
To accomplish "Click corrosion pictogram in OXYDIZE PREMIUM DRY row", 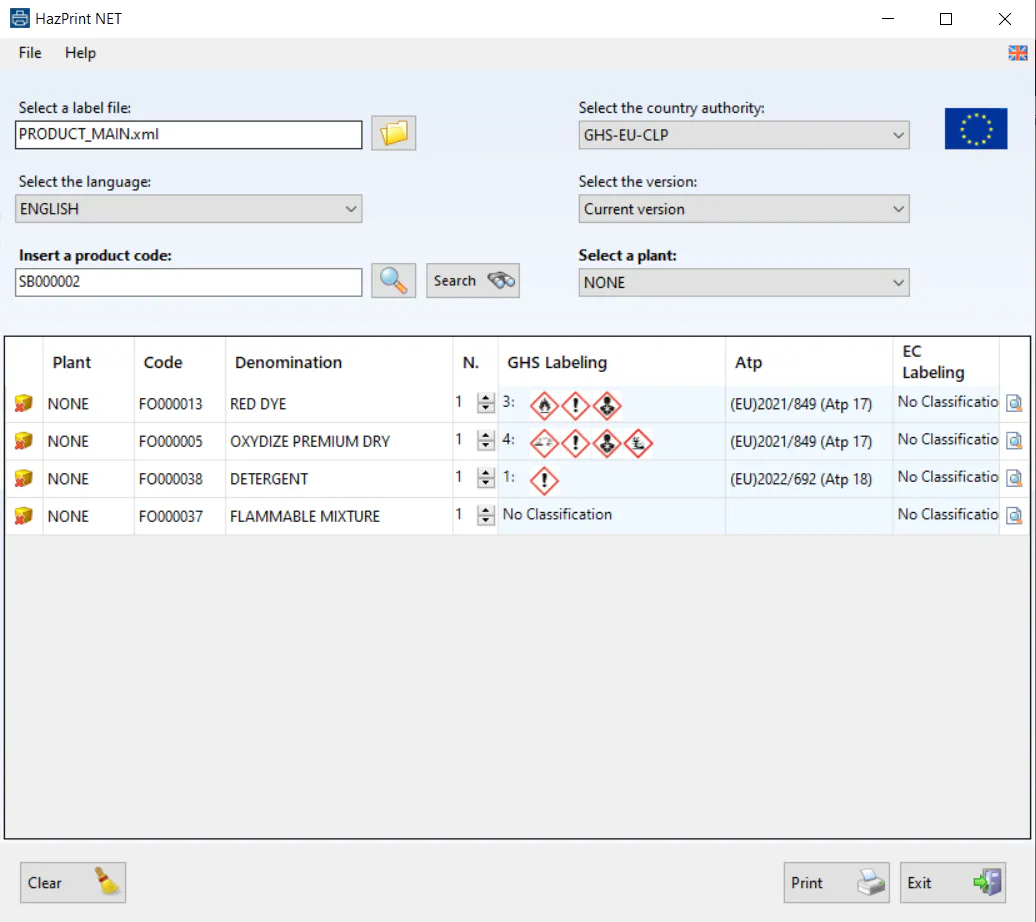I will [544, 443].
